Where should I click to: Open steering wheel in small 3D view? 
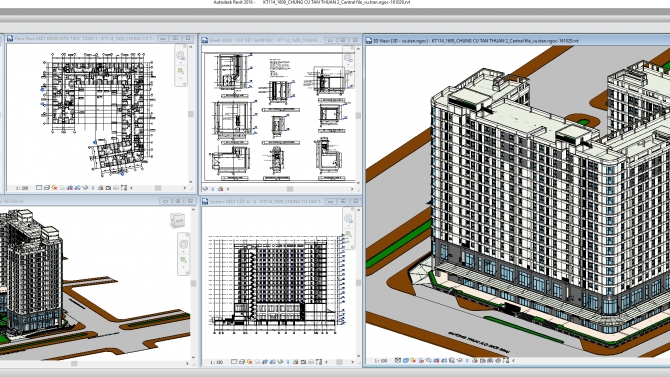coord(183,244)
